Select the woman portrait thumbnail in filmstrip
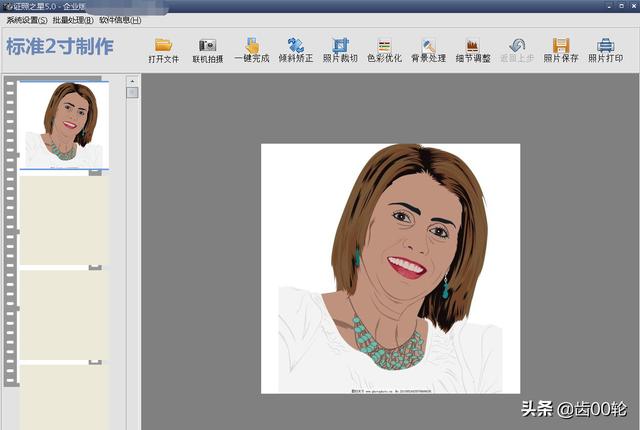 pos(64,125)
